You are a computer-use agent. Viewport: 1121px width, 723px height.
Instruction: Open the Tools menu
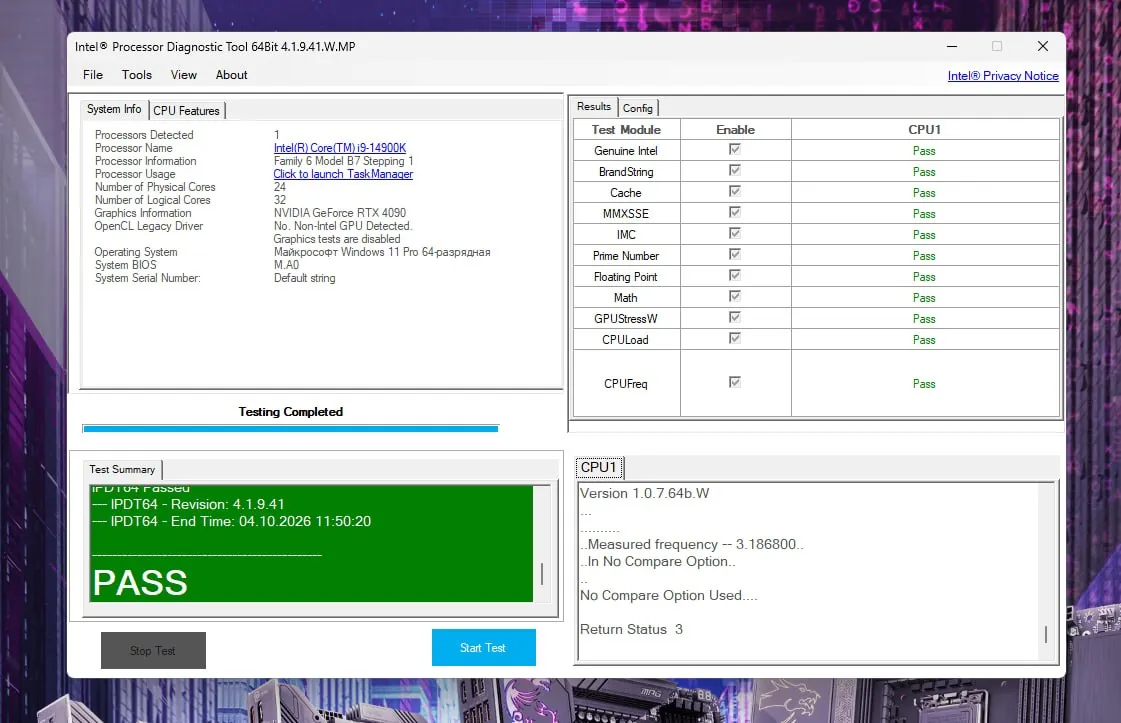137,74
